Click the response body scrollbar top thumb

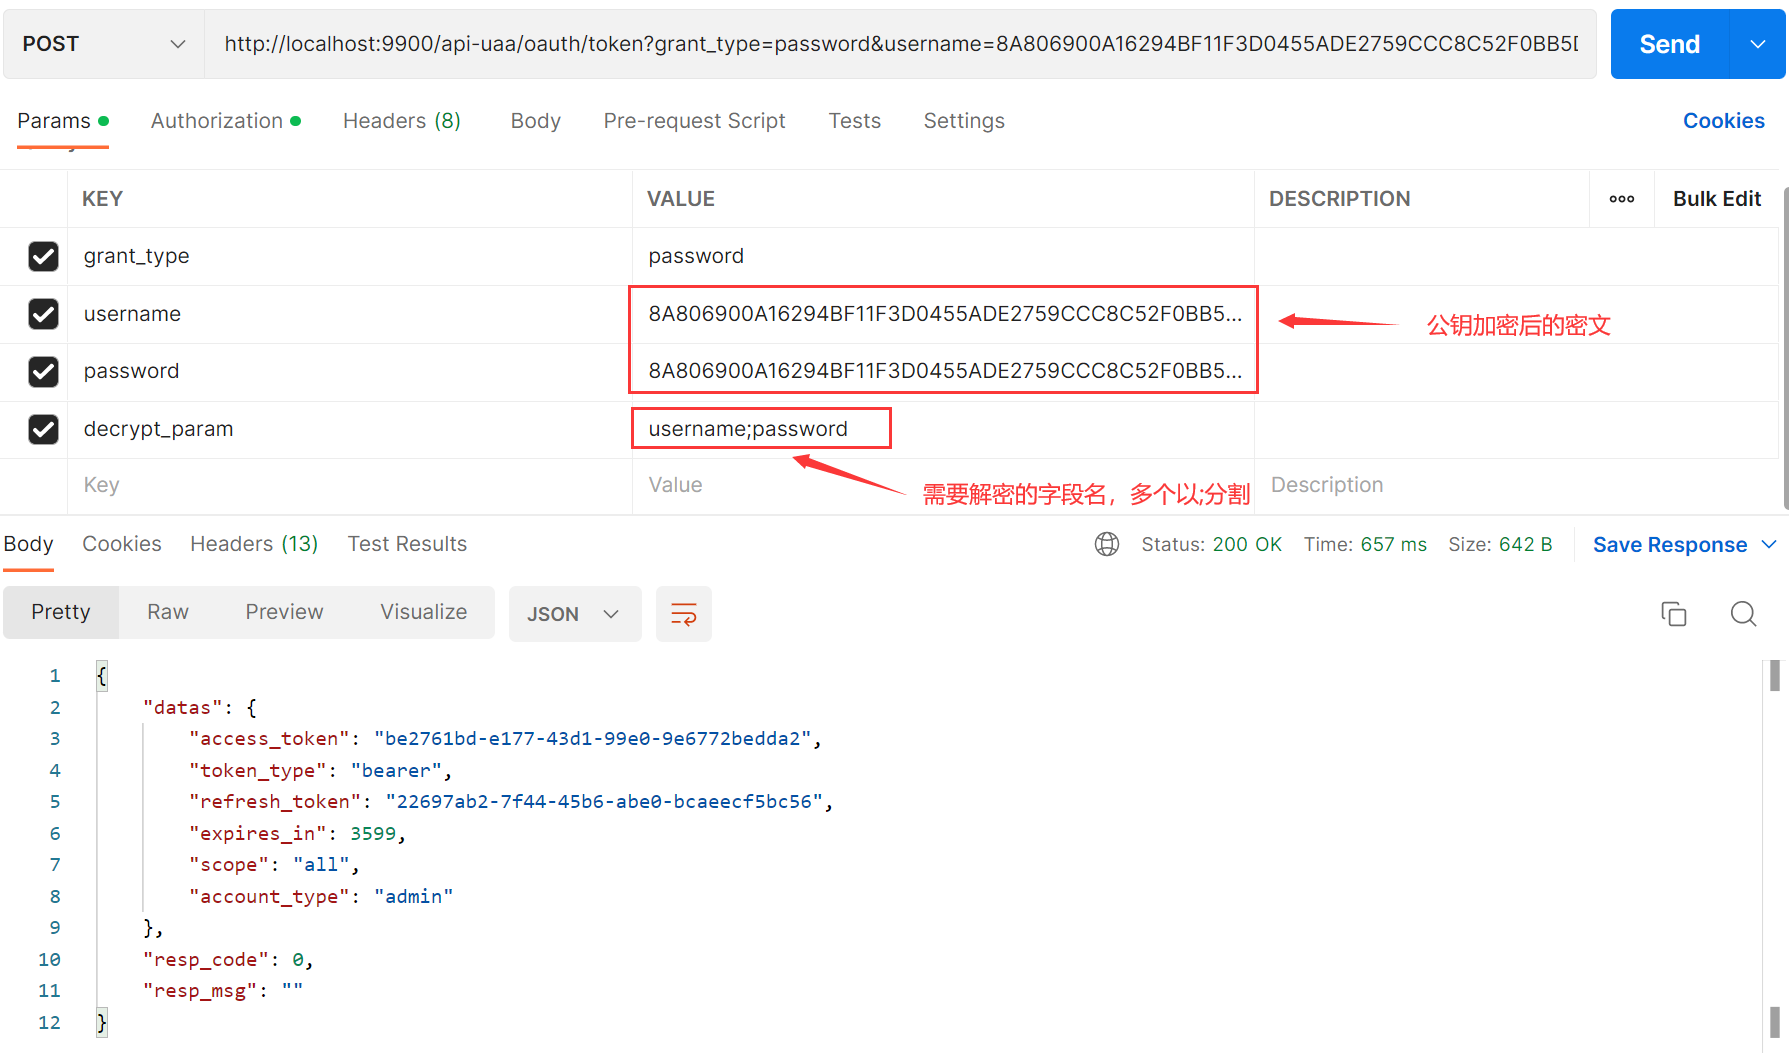pyautogui.click(x=1775, y=676)
